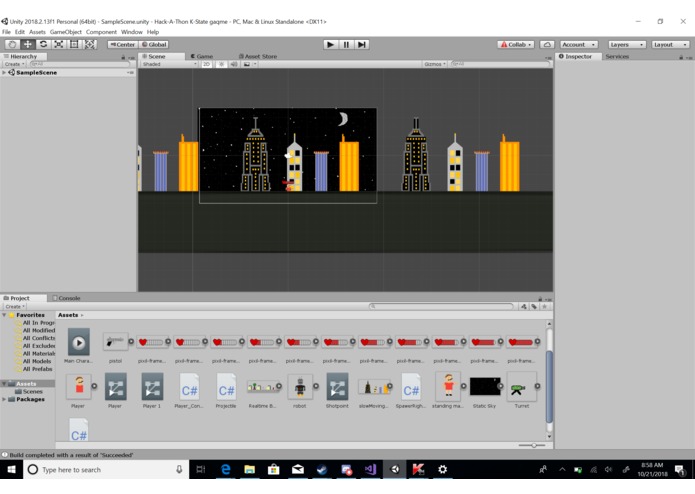Image resolution: width=695 pixels, height=494 pixels.
Task: Select the Projectile C# script
Action: coord(226,391)
